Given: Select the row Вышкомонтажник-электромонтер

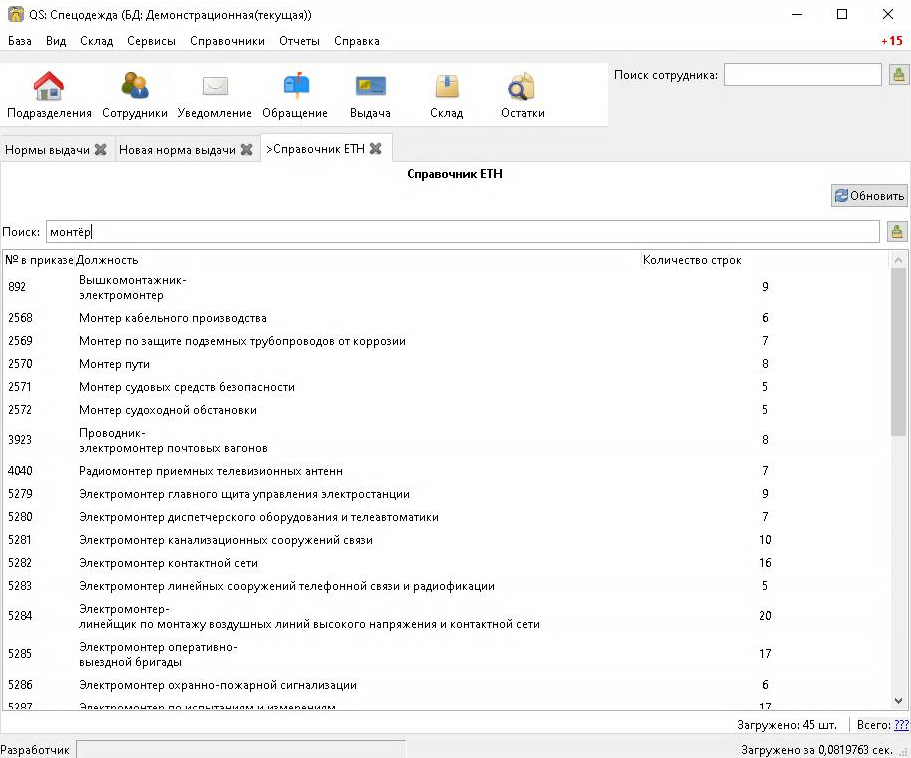Looking at the screenshot, I should 446,287.
